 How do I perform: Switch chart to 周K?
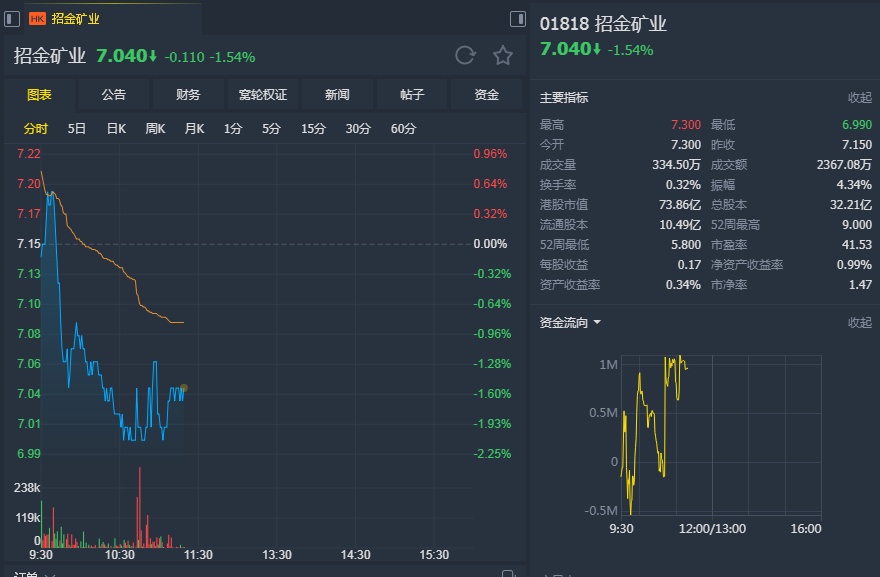[x=155, y=129]
